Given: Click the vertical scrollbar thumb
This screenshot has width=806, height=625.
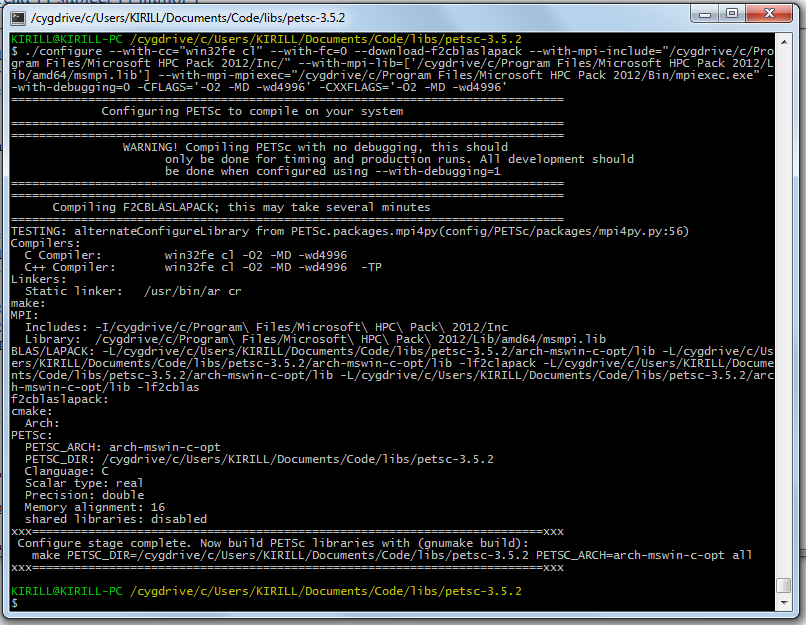Looking at the screenshot, I should click(x=783, y=585).
